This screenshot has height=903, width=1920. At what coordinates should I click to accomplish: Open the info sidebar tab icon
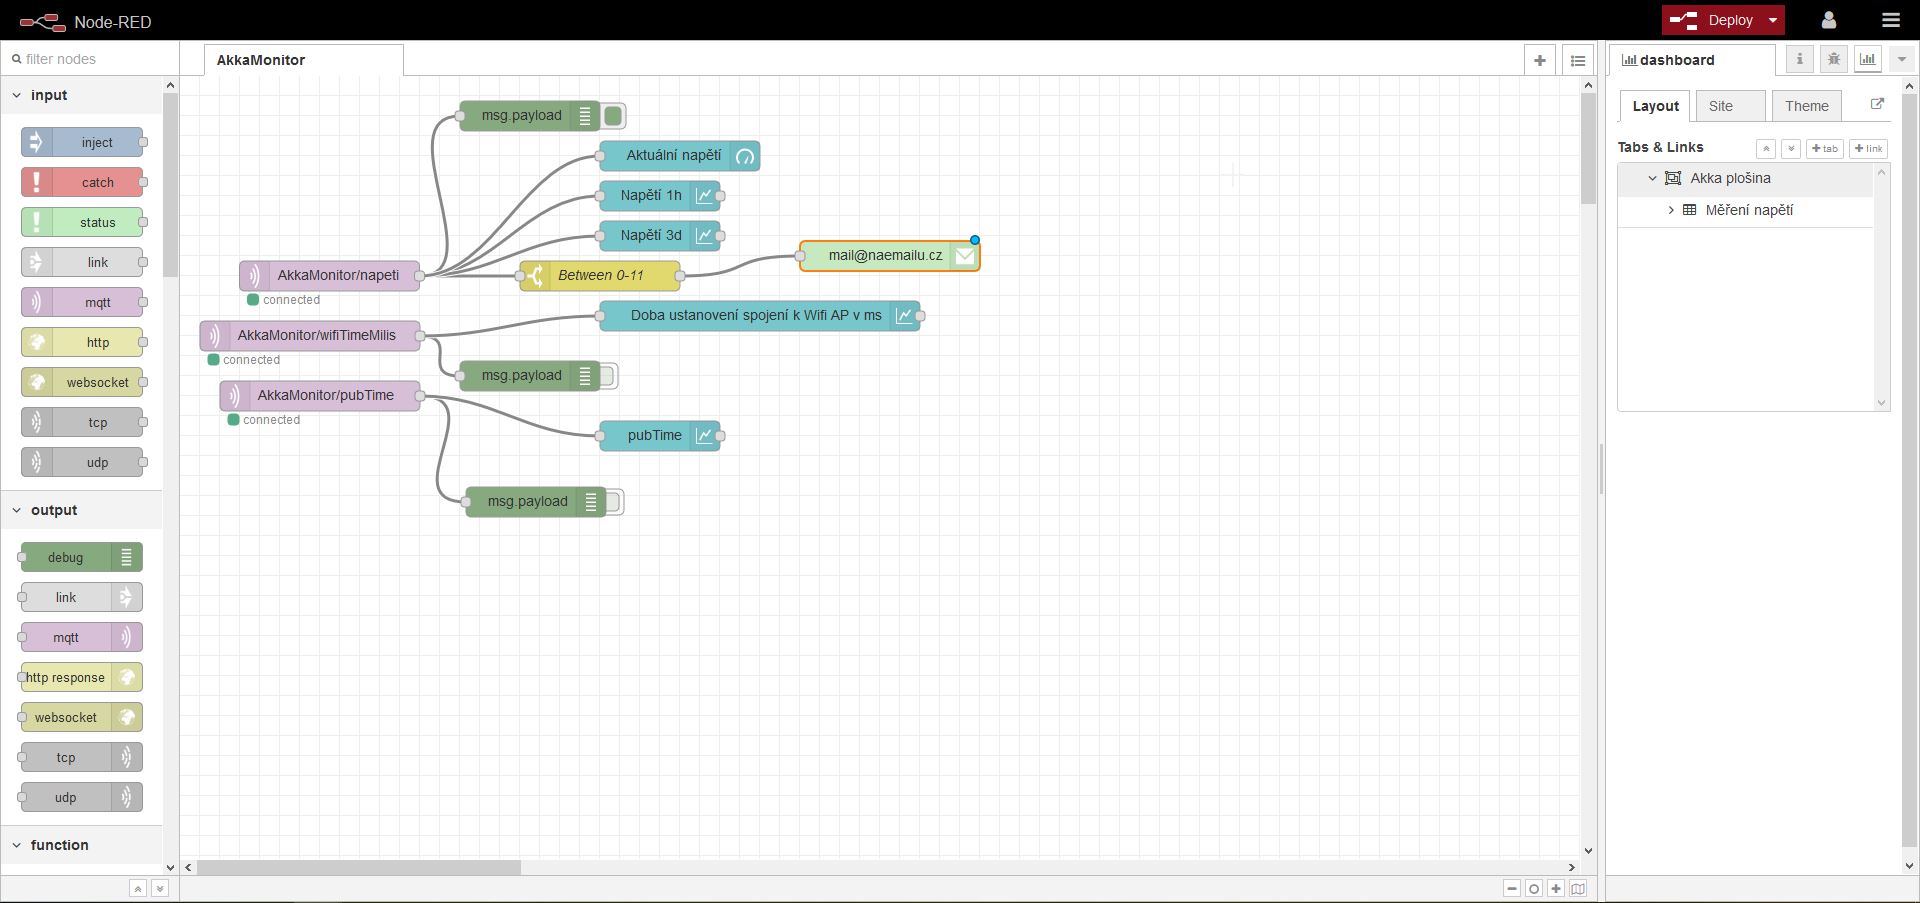coord(1799,59)
